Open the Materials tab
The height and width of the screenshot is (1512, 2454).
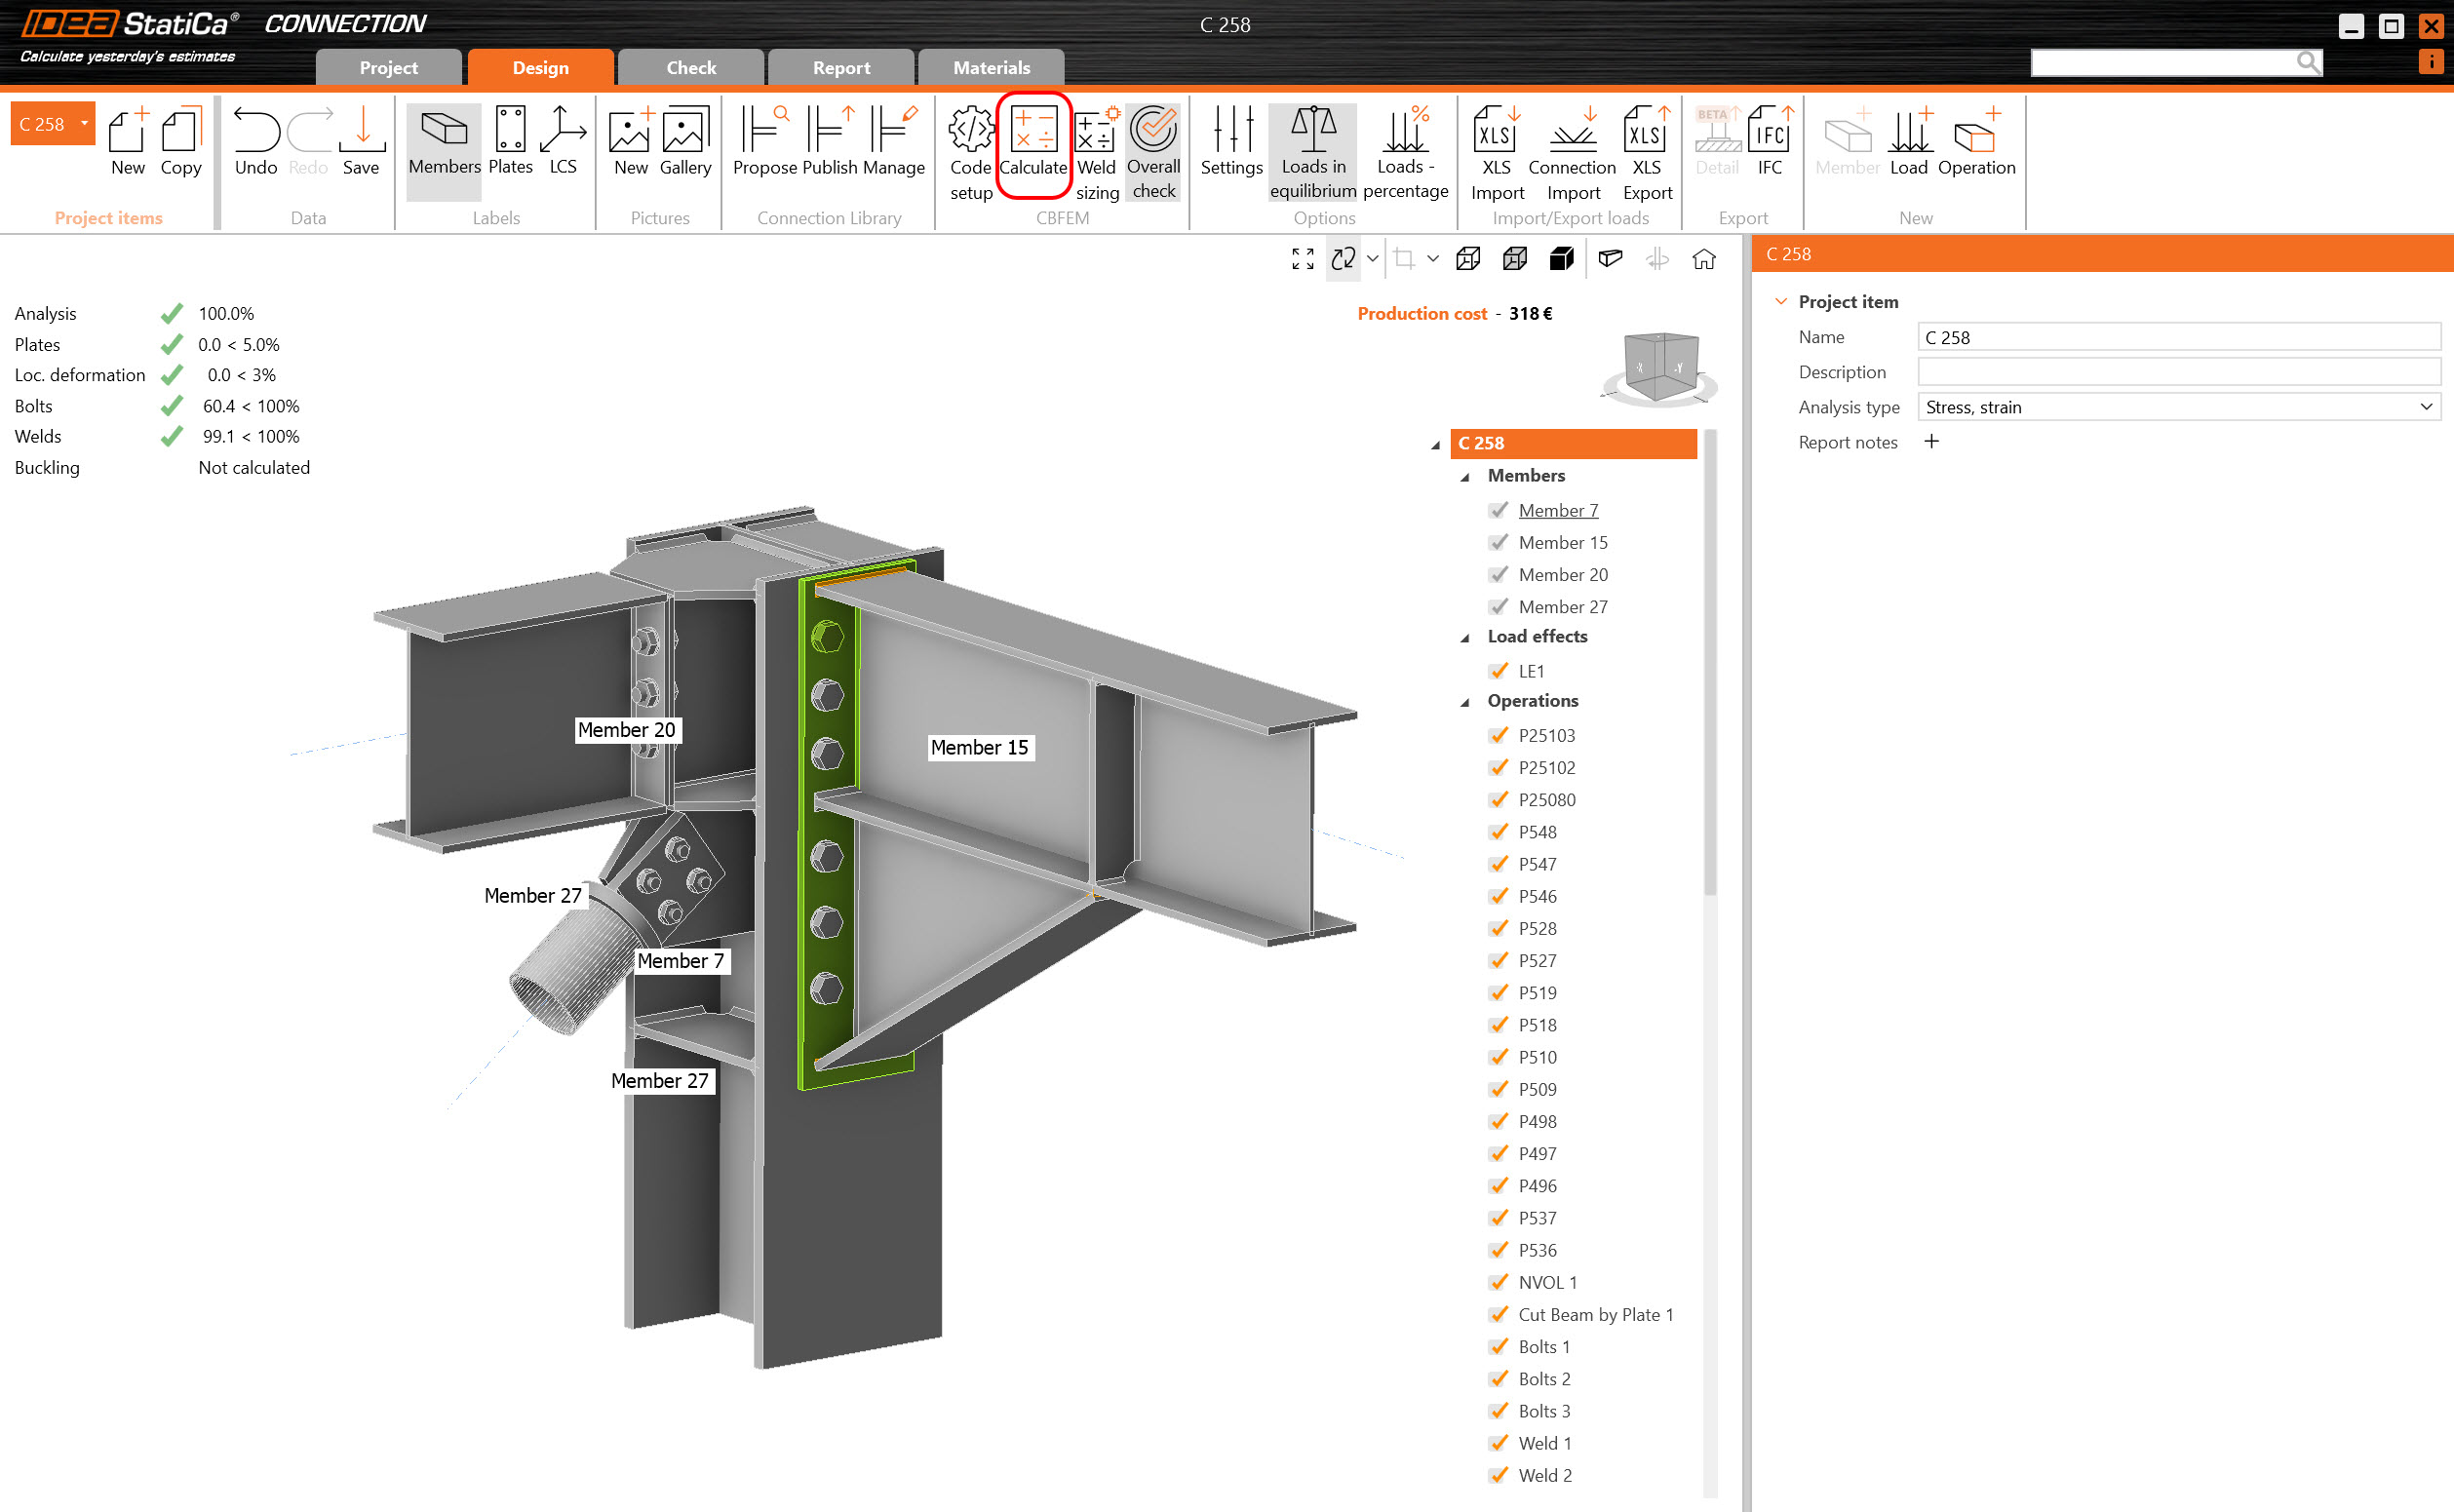[990, 68]
